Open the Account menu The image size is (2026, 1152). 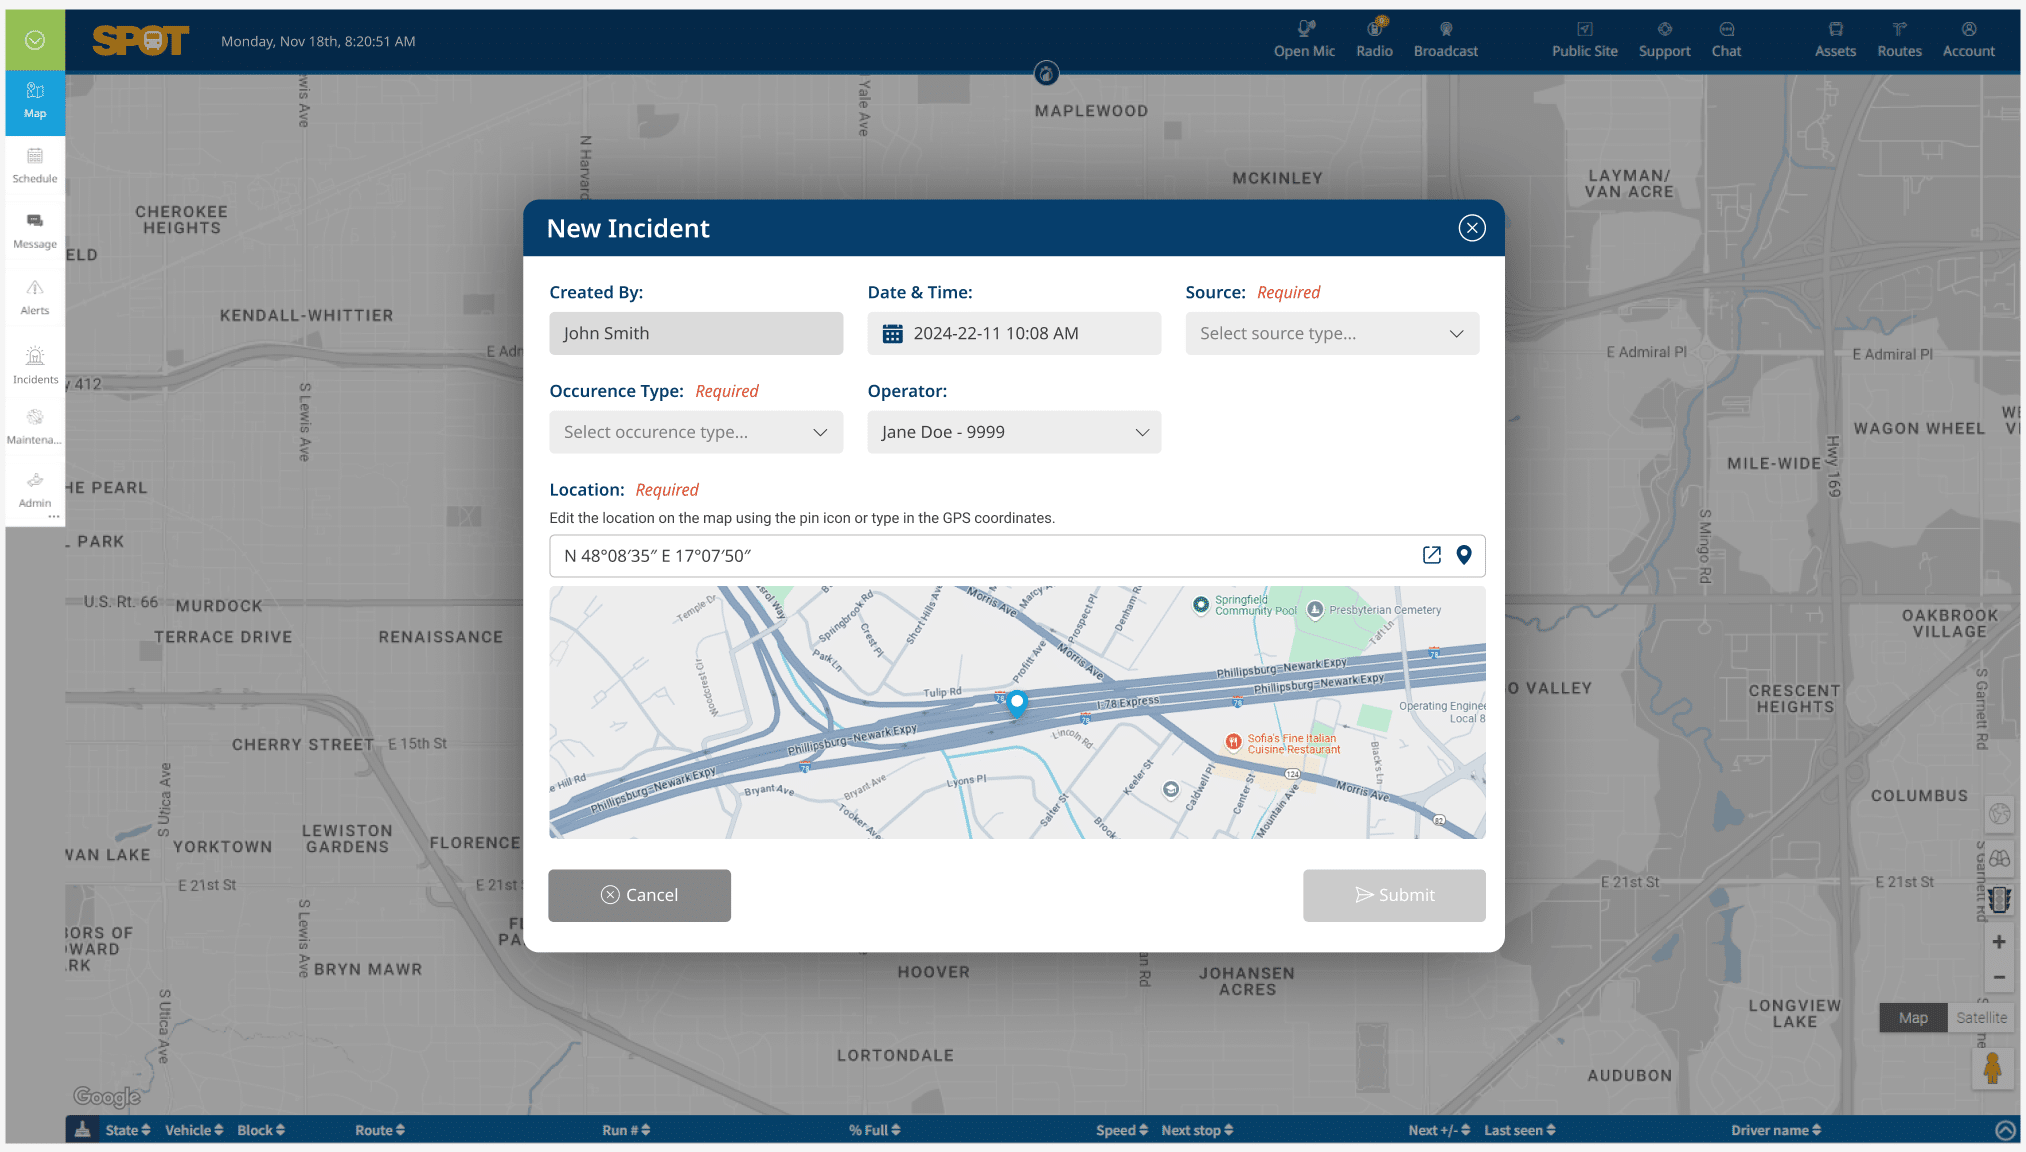click(x=1967, y=40)
